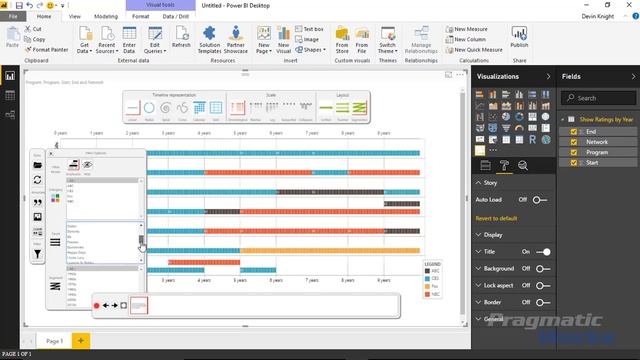640x360 pixels.
Task: Click the red record scene button
Action: click(x=96, y=305)
